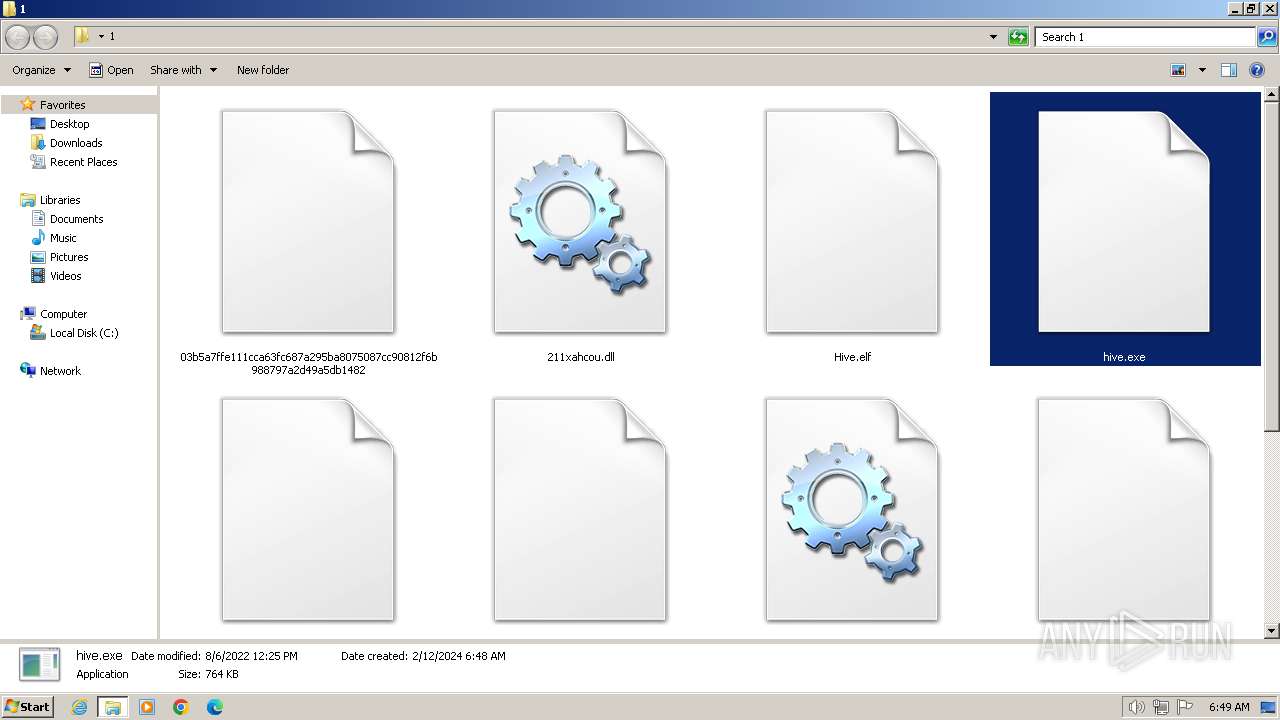Screen dimensions: 1280x720
Task: Select the 03b5a7ffe111cca63fc687 hash file icon
Action: [x=308, y=222]
